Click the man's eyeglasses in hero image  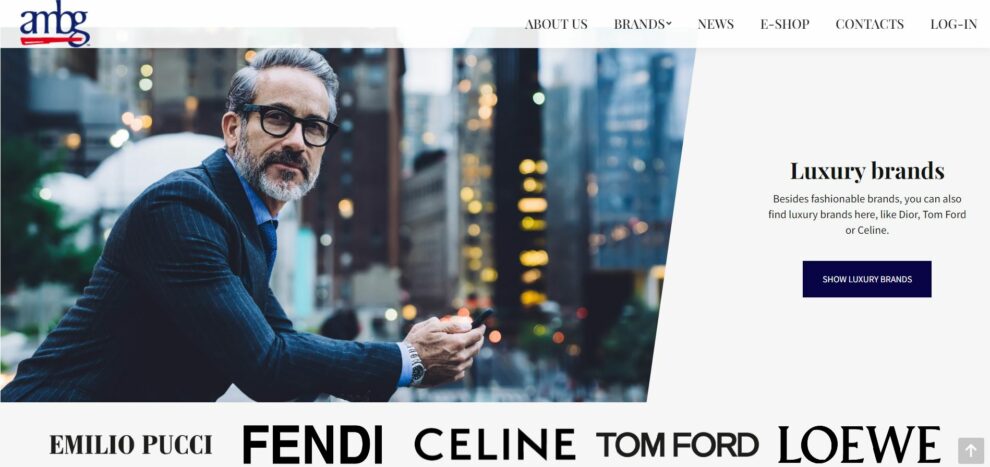coord(289,123)
